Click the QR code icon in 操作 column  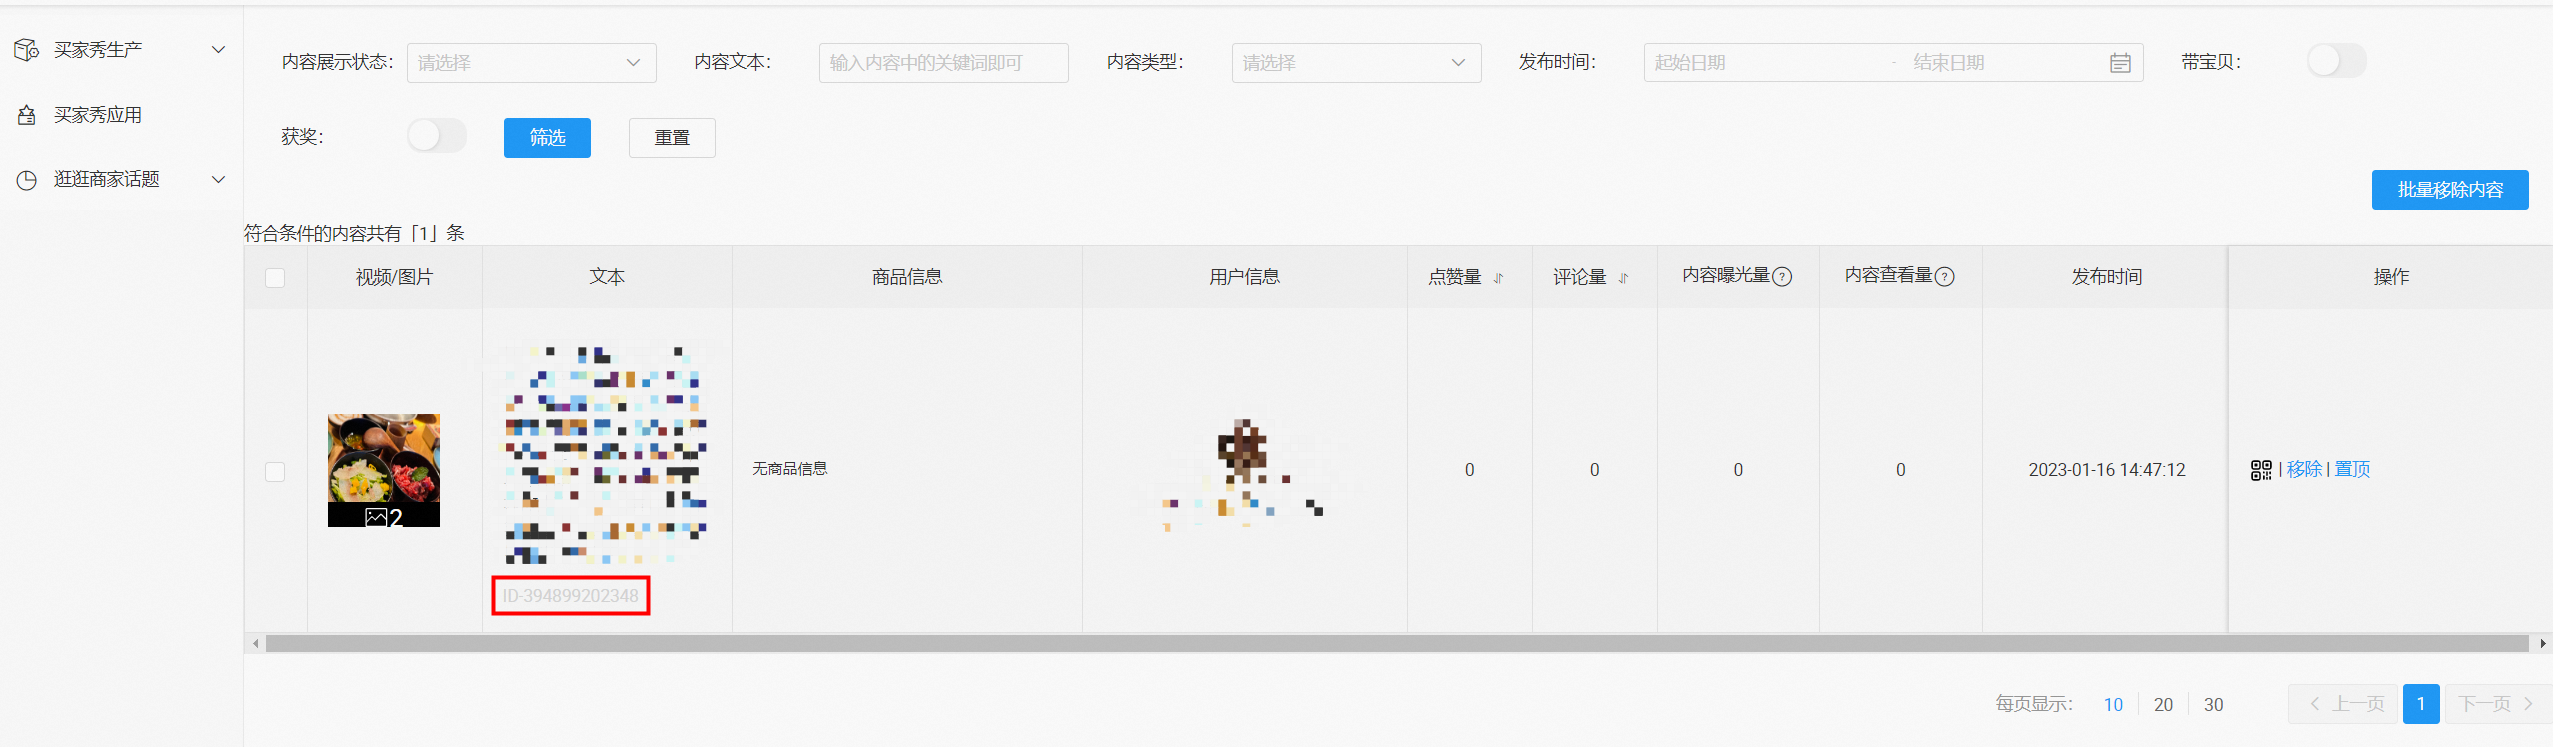(2261, 470)
